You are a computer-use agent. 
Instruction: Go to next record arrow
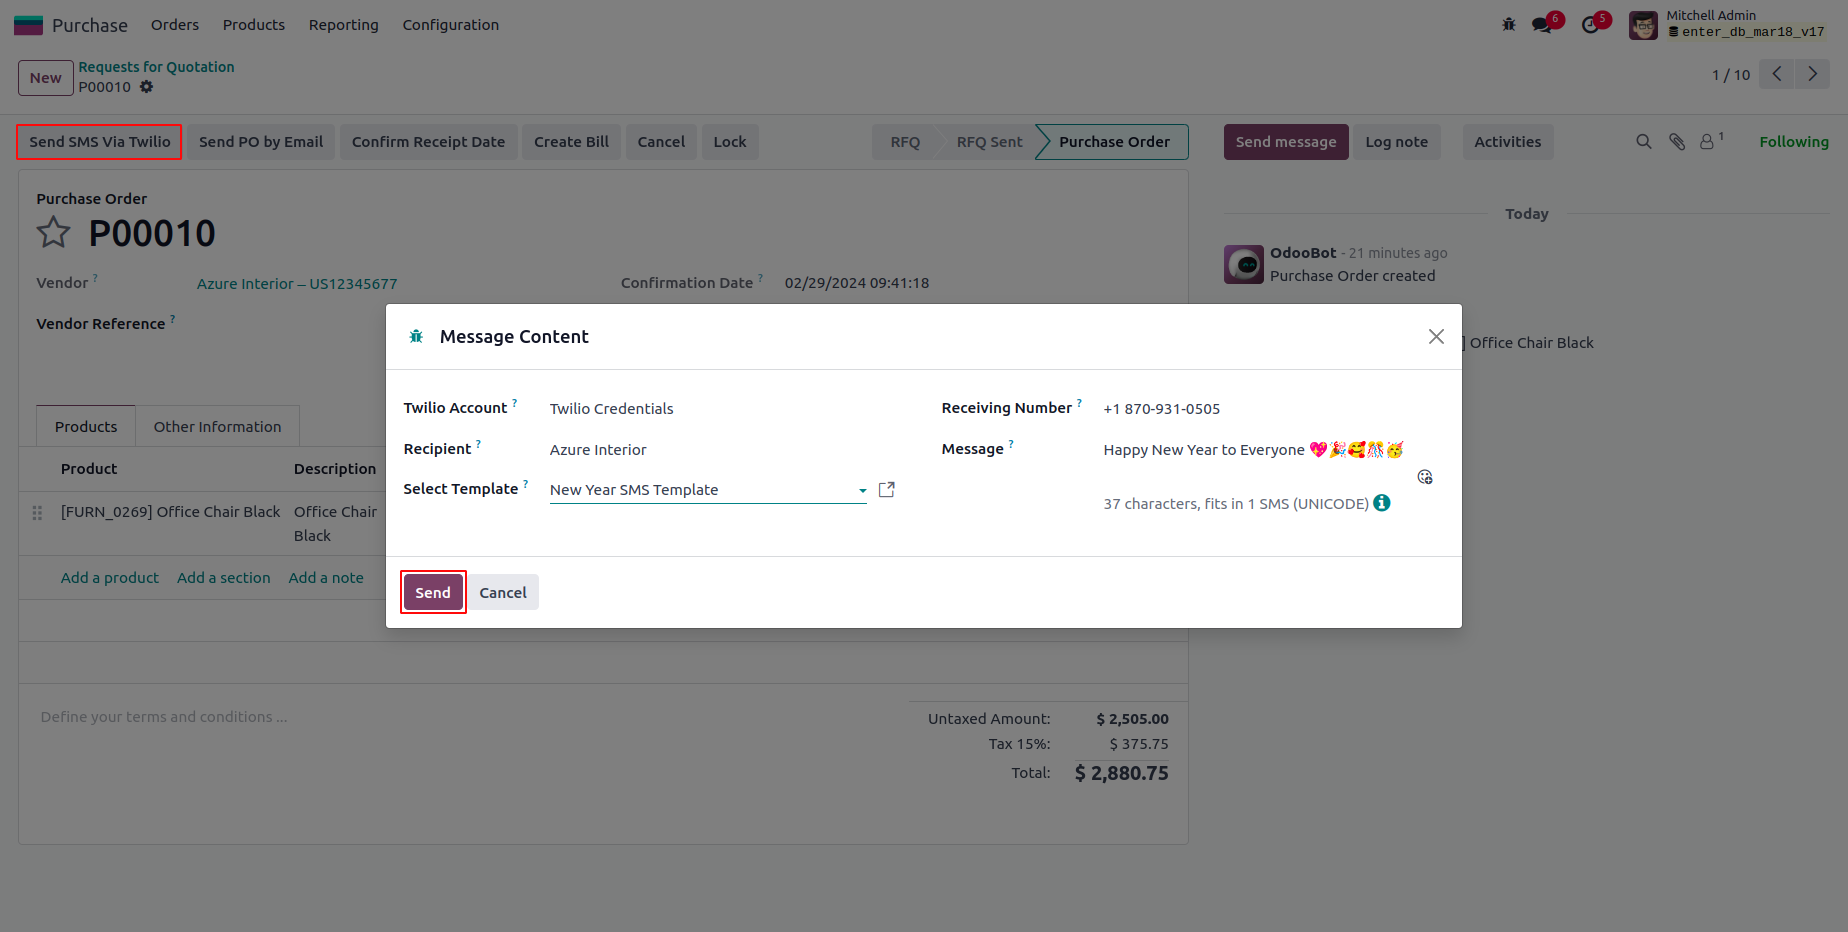[x=1812, y=74]
